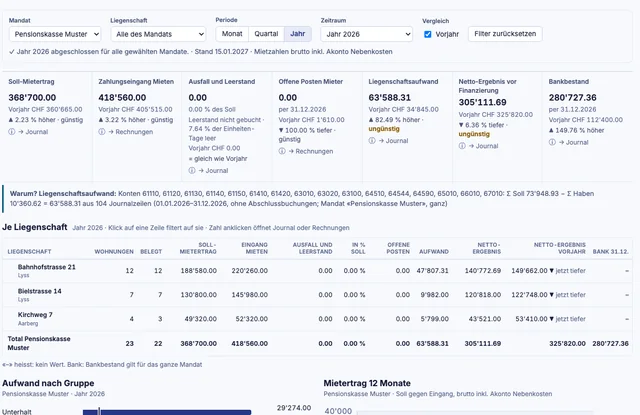Click Netto-Ergebnis 43'521.00 cell
The width and height of the screenshot is (640, 415).
pos(485,319)
